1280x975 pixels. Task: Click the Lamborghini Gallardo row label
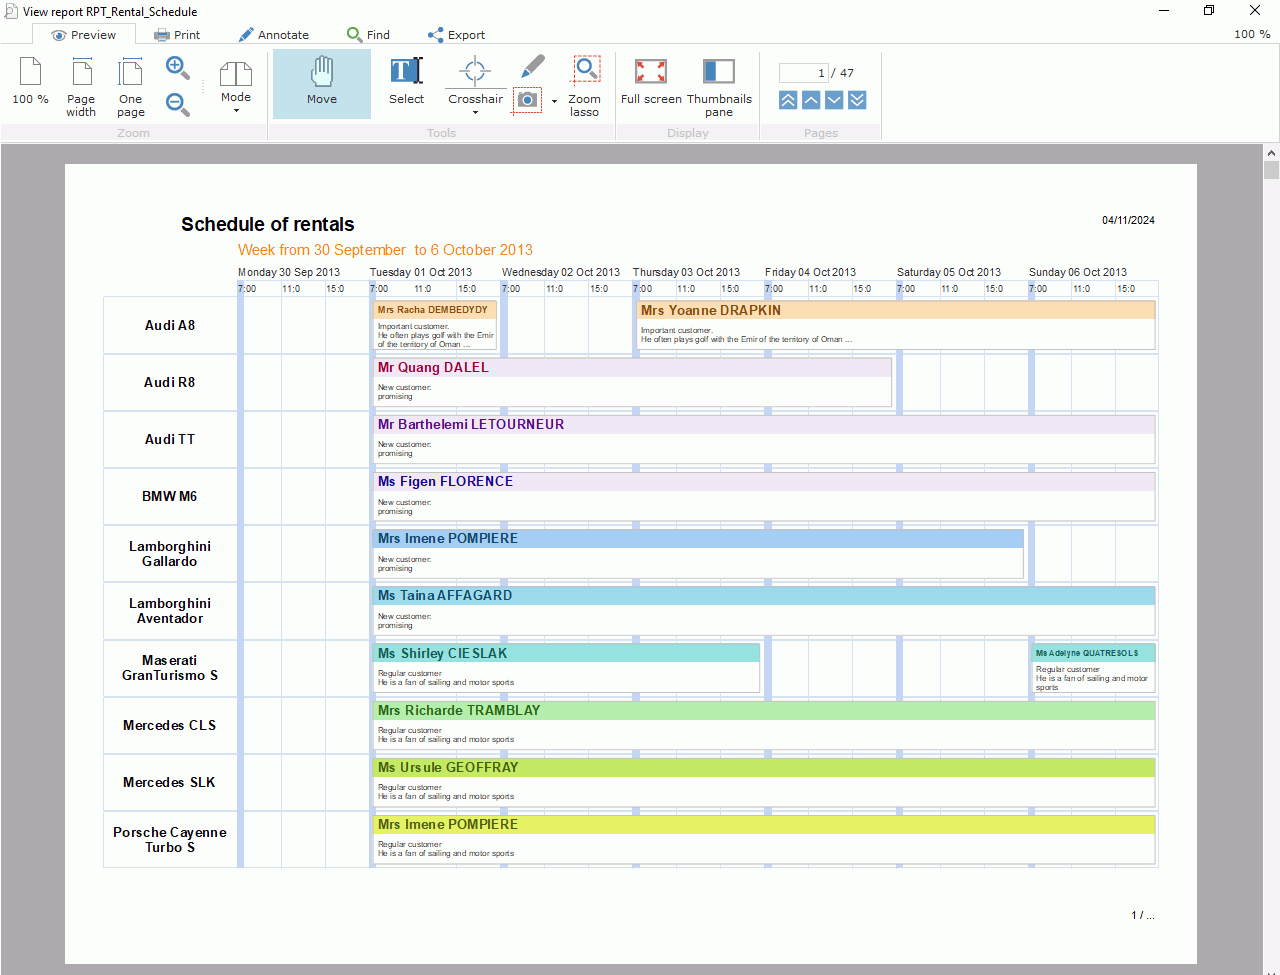point(170,554)
